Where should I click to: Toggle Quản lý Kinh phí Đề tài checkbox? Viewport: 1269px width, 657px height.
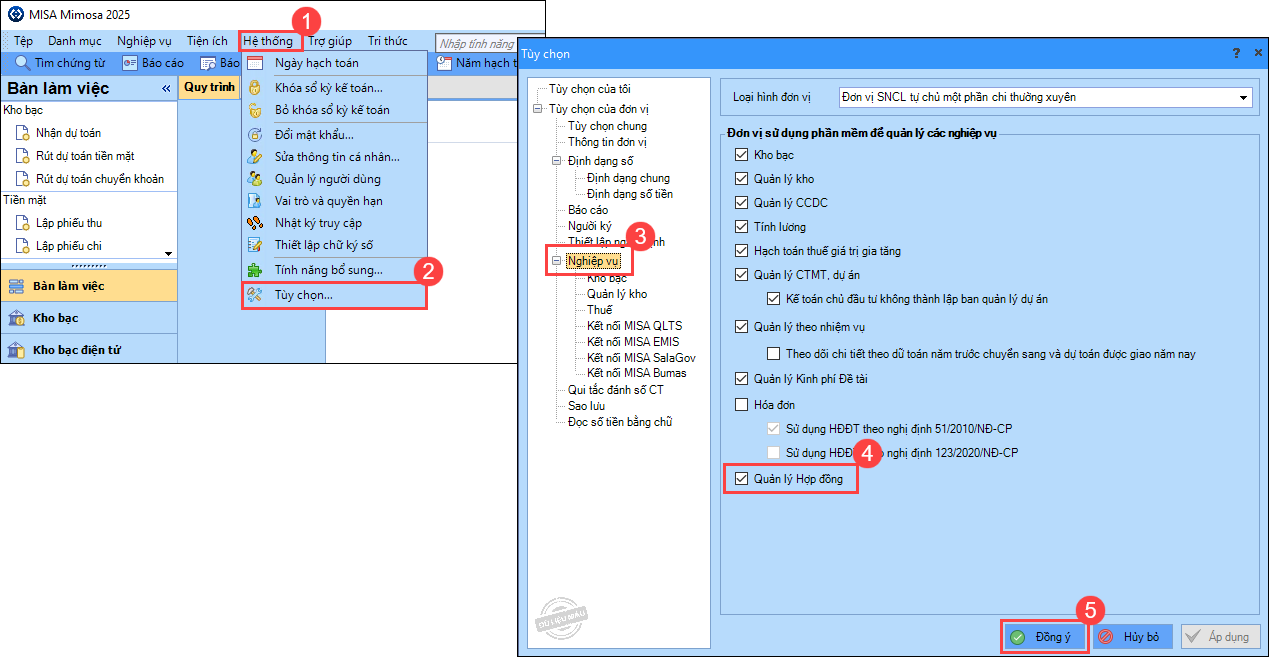741,378
